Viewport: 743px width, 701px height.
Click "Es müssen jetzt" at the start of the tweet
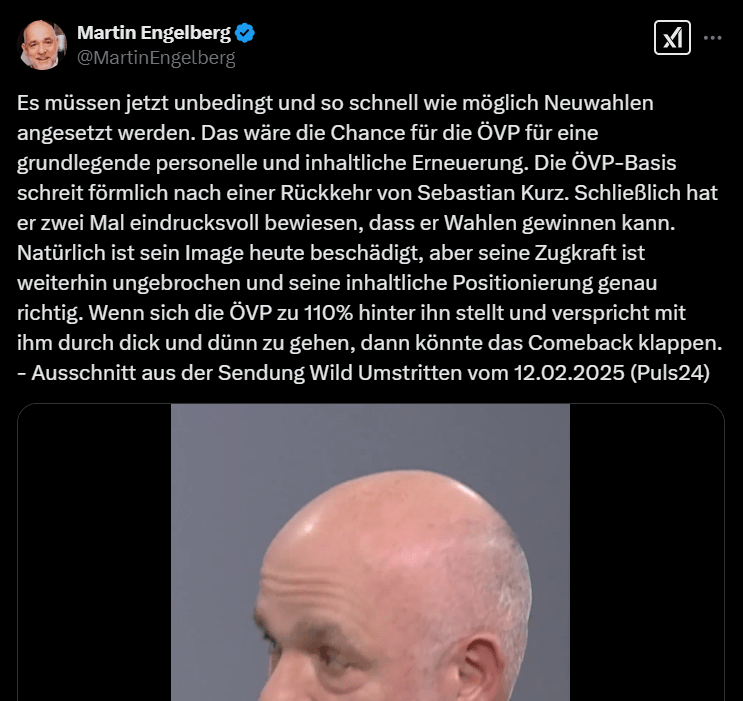[93, 103]
